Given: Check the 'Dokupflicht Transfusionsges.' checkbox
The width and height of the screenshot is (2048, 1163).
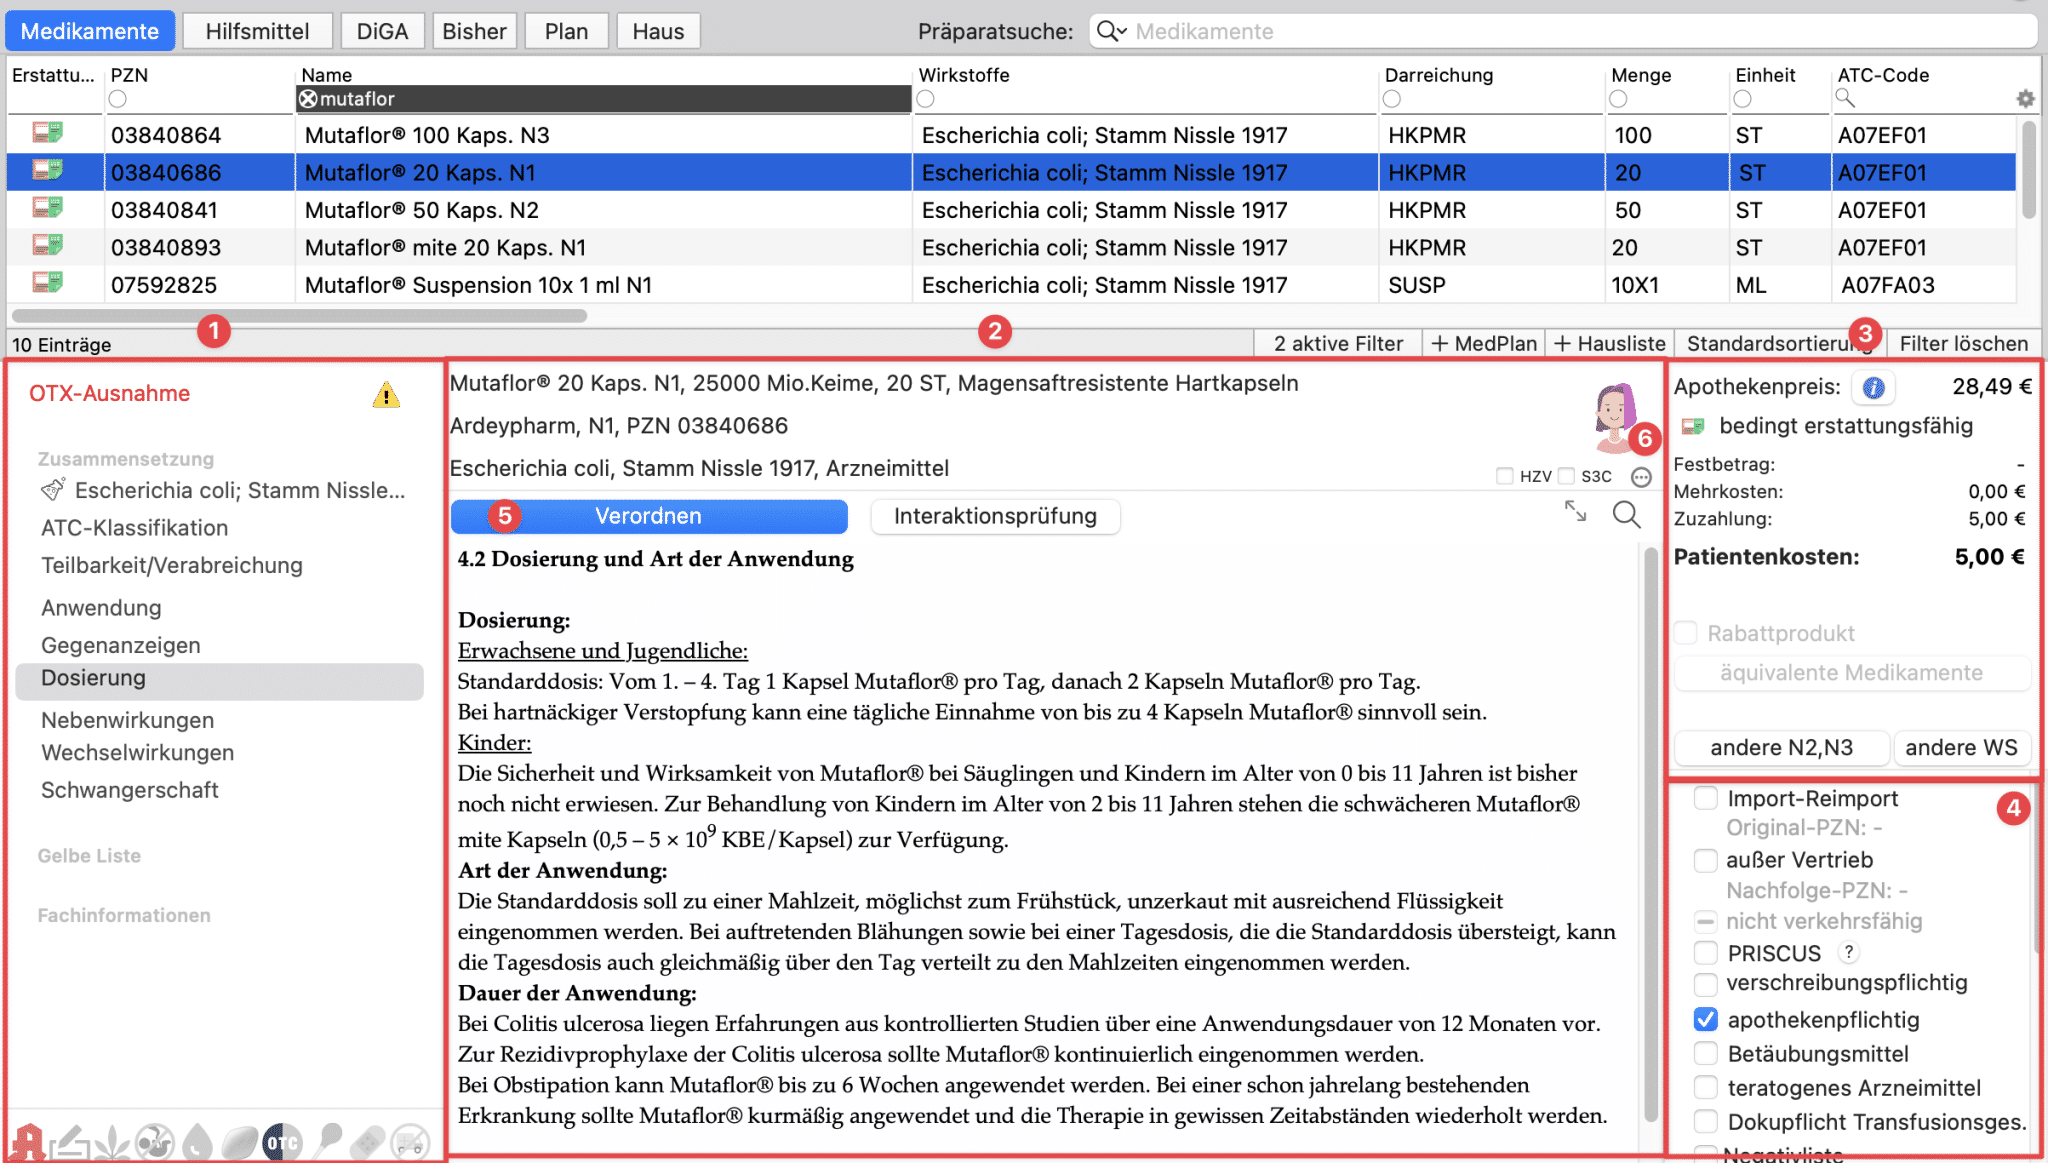Looking at the screenshot, I should [x=1706, y=1121].
